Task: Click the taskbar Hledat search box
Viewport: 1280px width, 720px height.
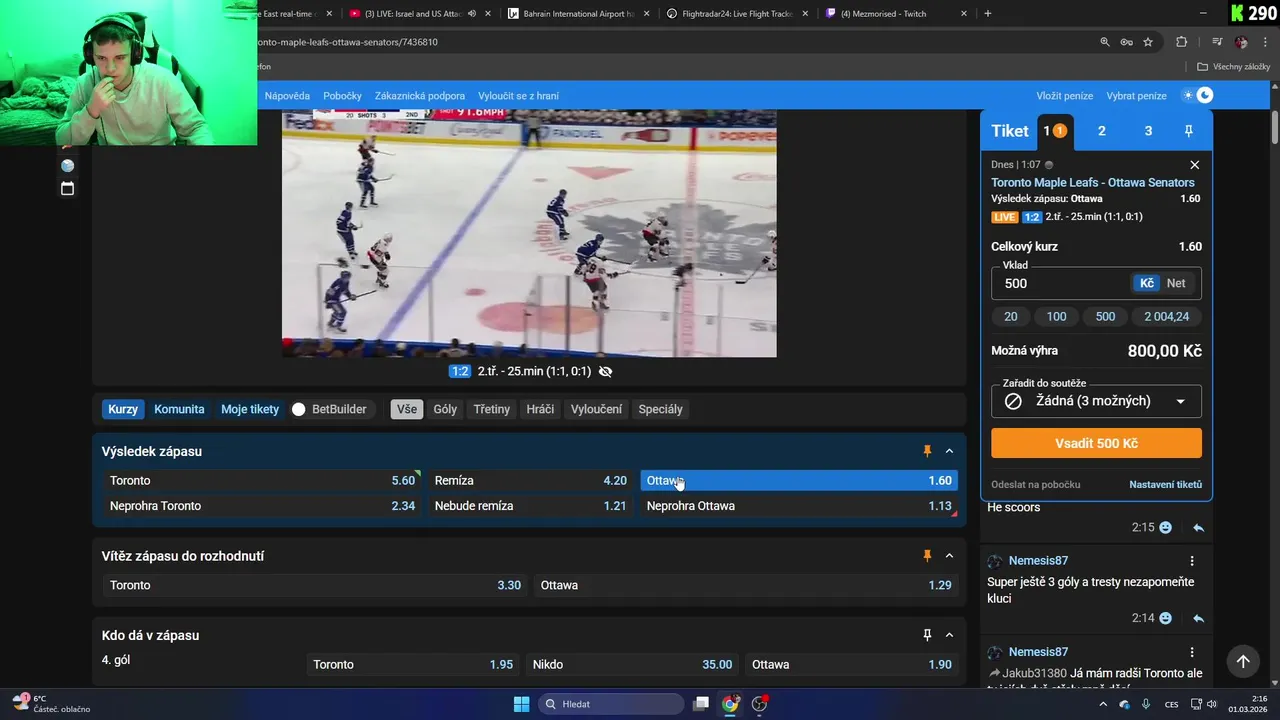Action: 609,704
